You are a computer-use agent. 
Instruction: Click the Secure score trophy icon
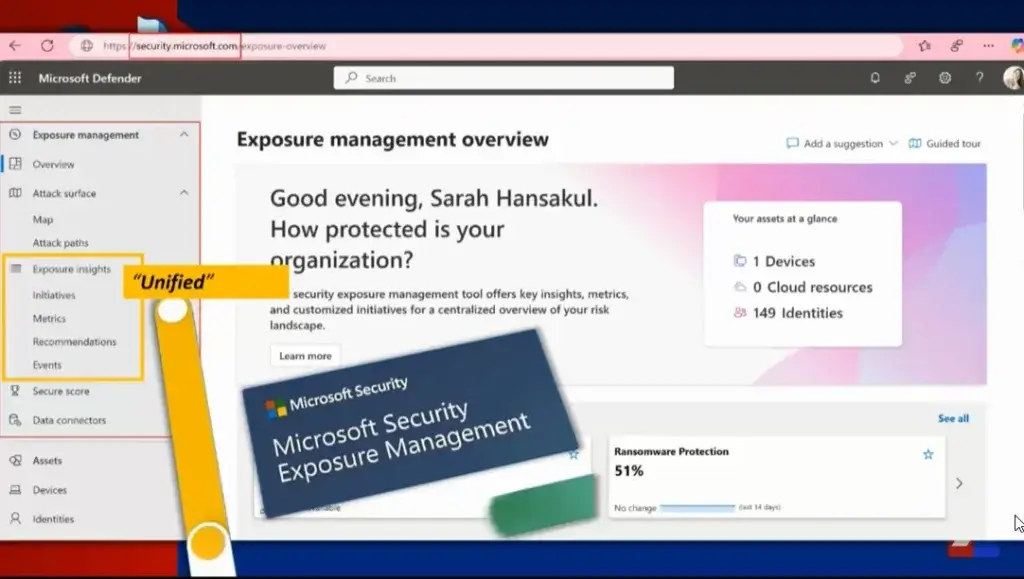15,391
